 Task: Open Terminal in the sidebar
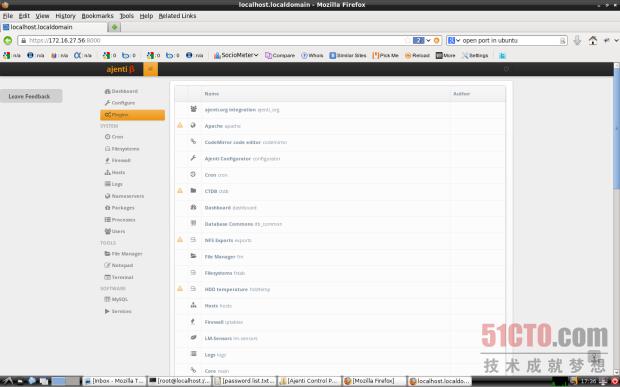(119, 278)
